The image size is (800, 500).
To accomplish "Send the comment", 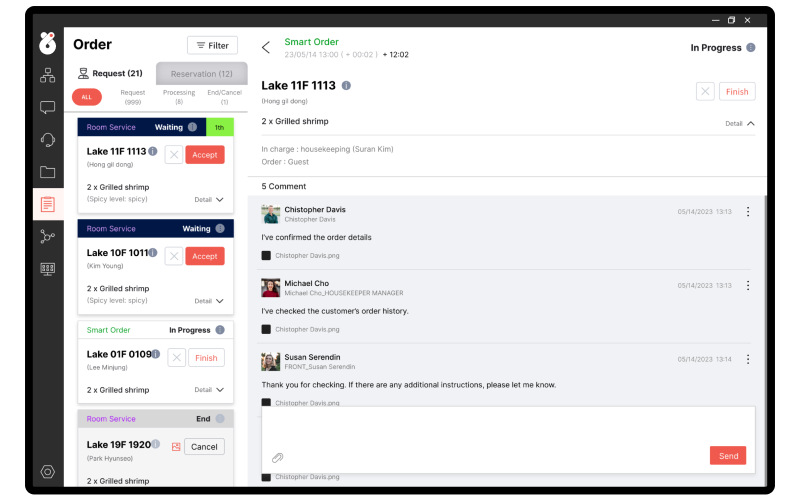I will click(728, 456).
